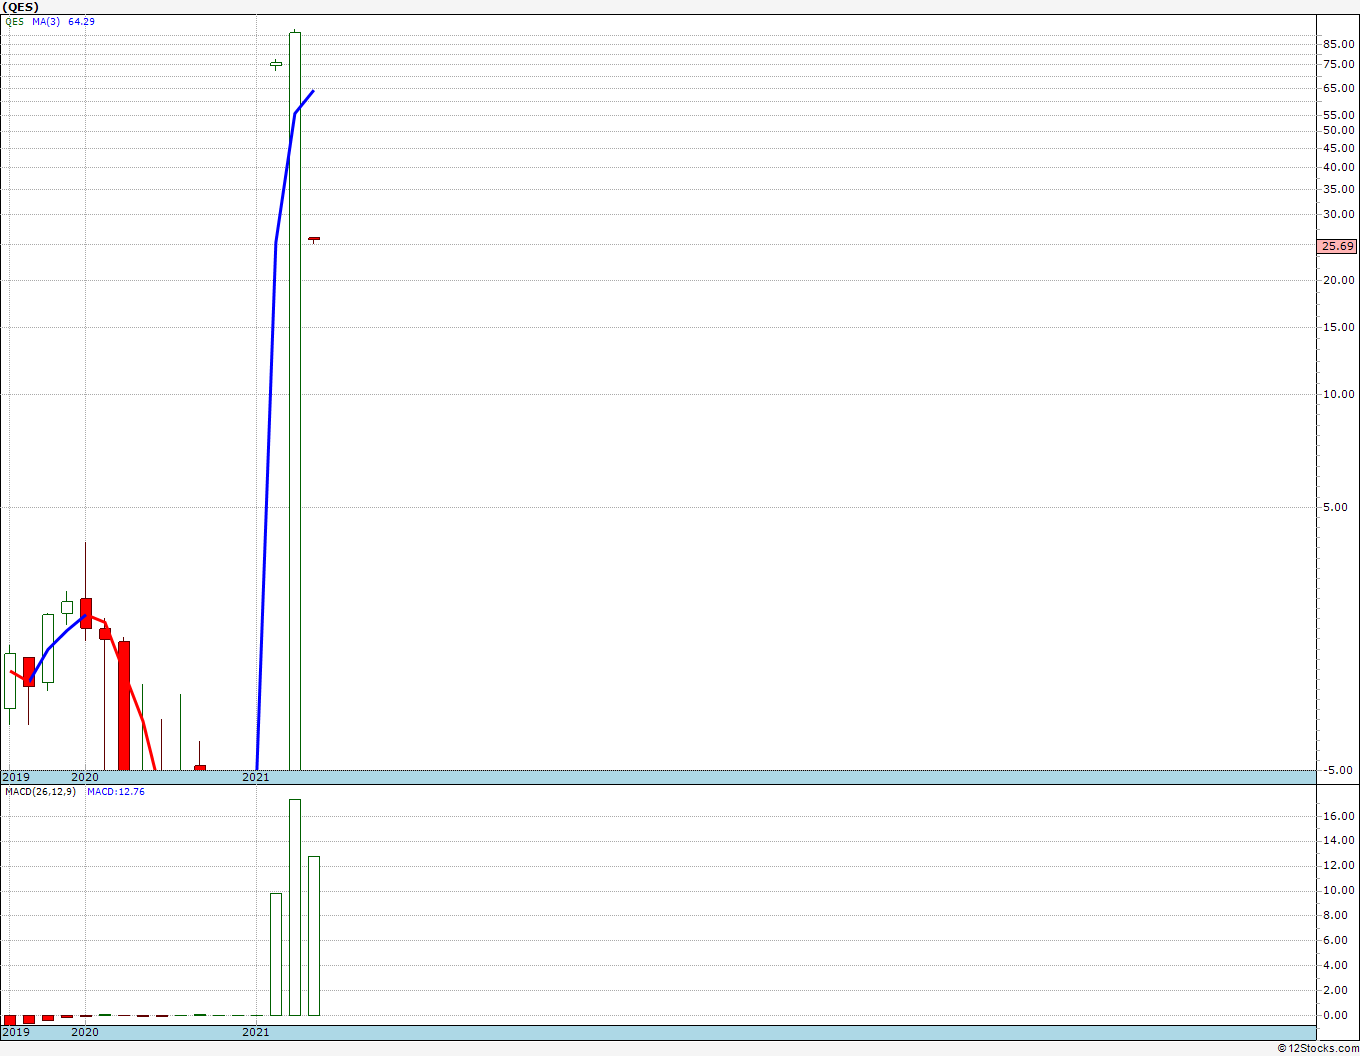The width and height of the screenshot is (1360, 1056).
Task: Click the 30.00 price axis label
Action: click(x=1338, y=214)
